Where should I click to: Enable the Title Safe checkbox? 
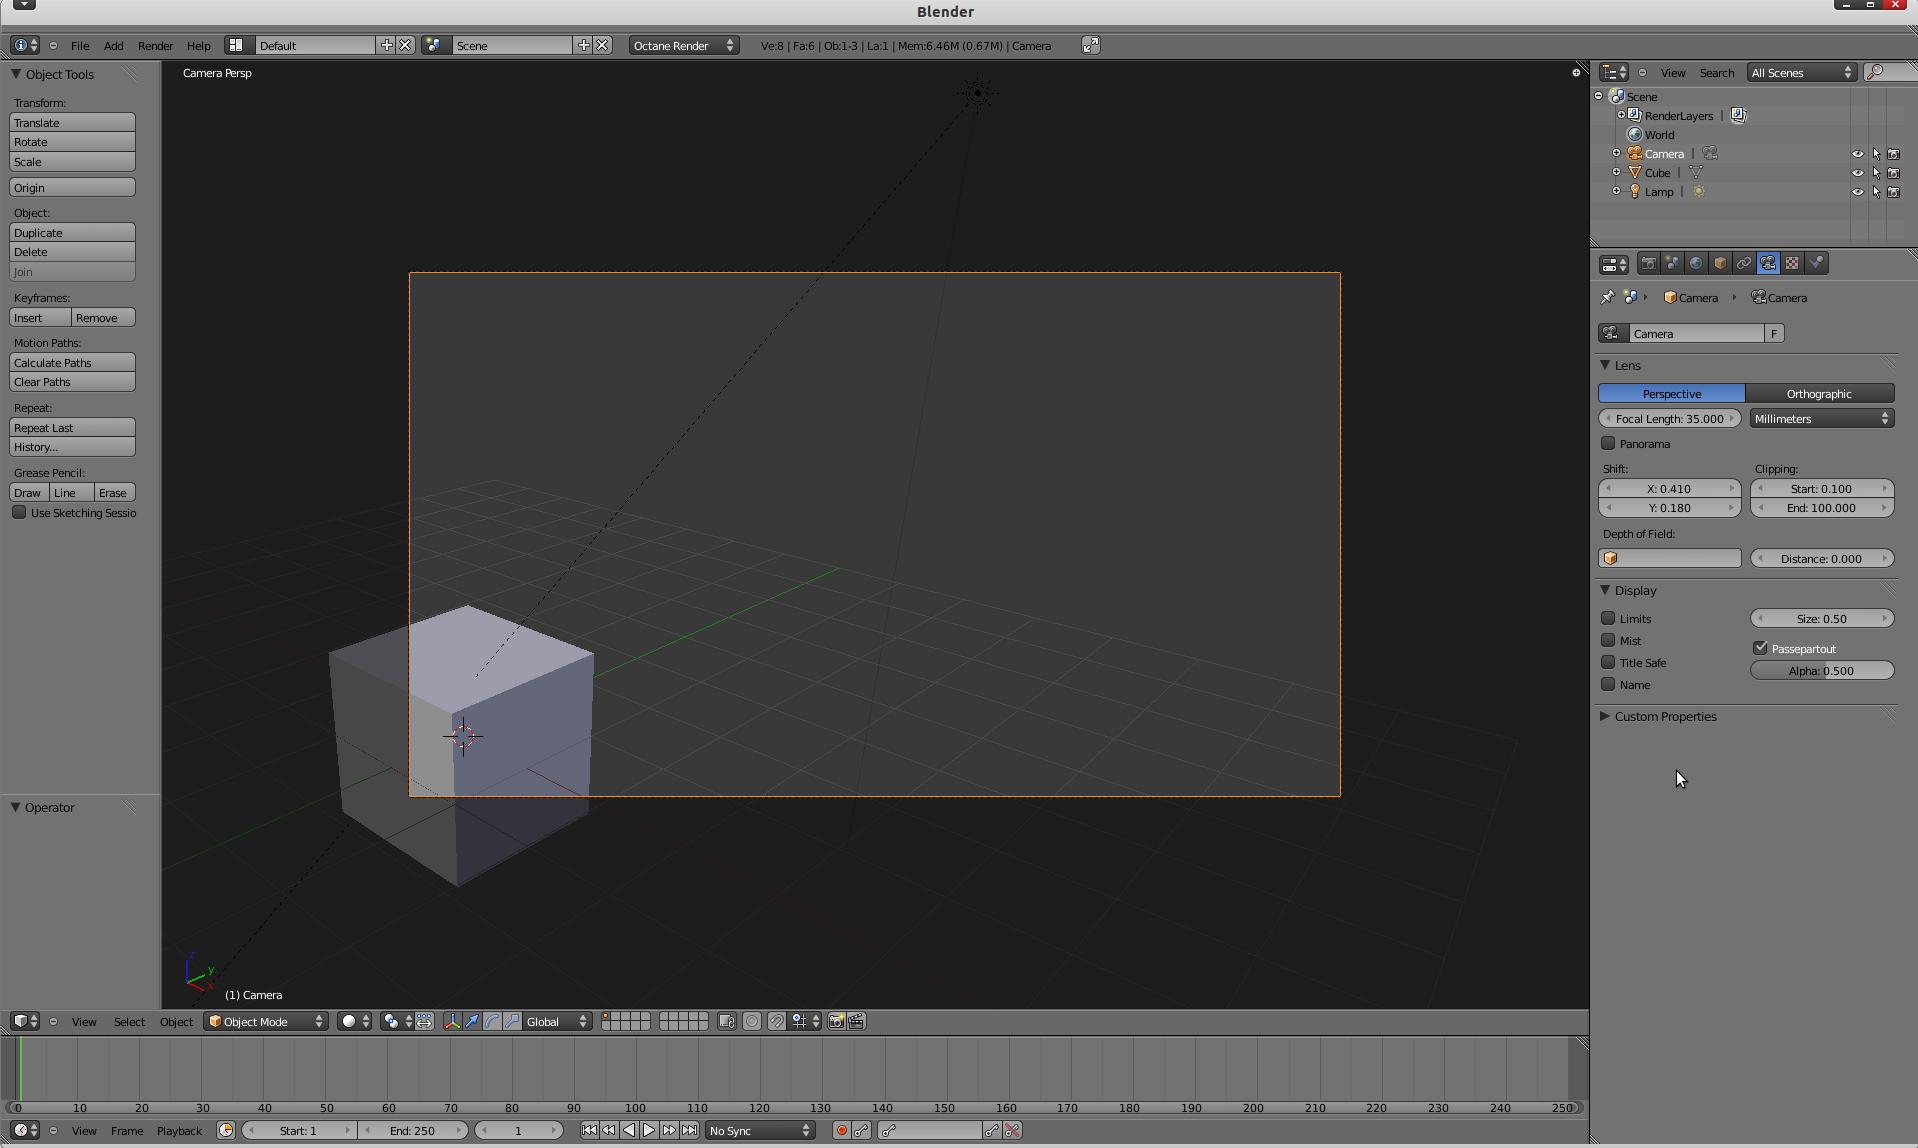[1608, 662]
